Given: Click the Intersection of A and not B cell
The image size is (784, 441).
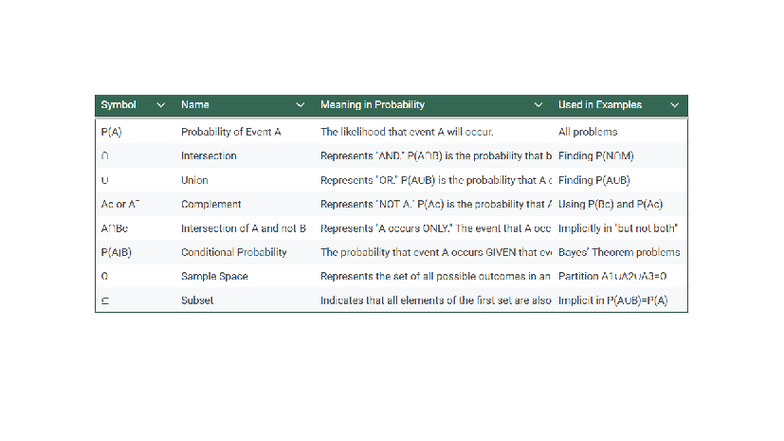Looking at the screenshot, I should 243,228.
